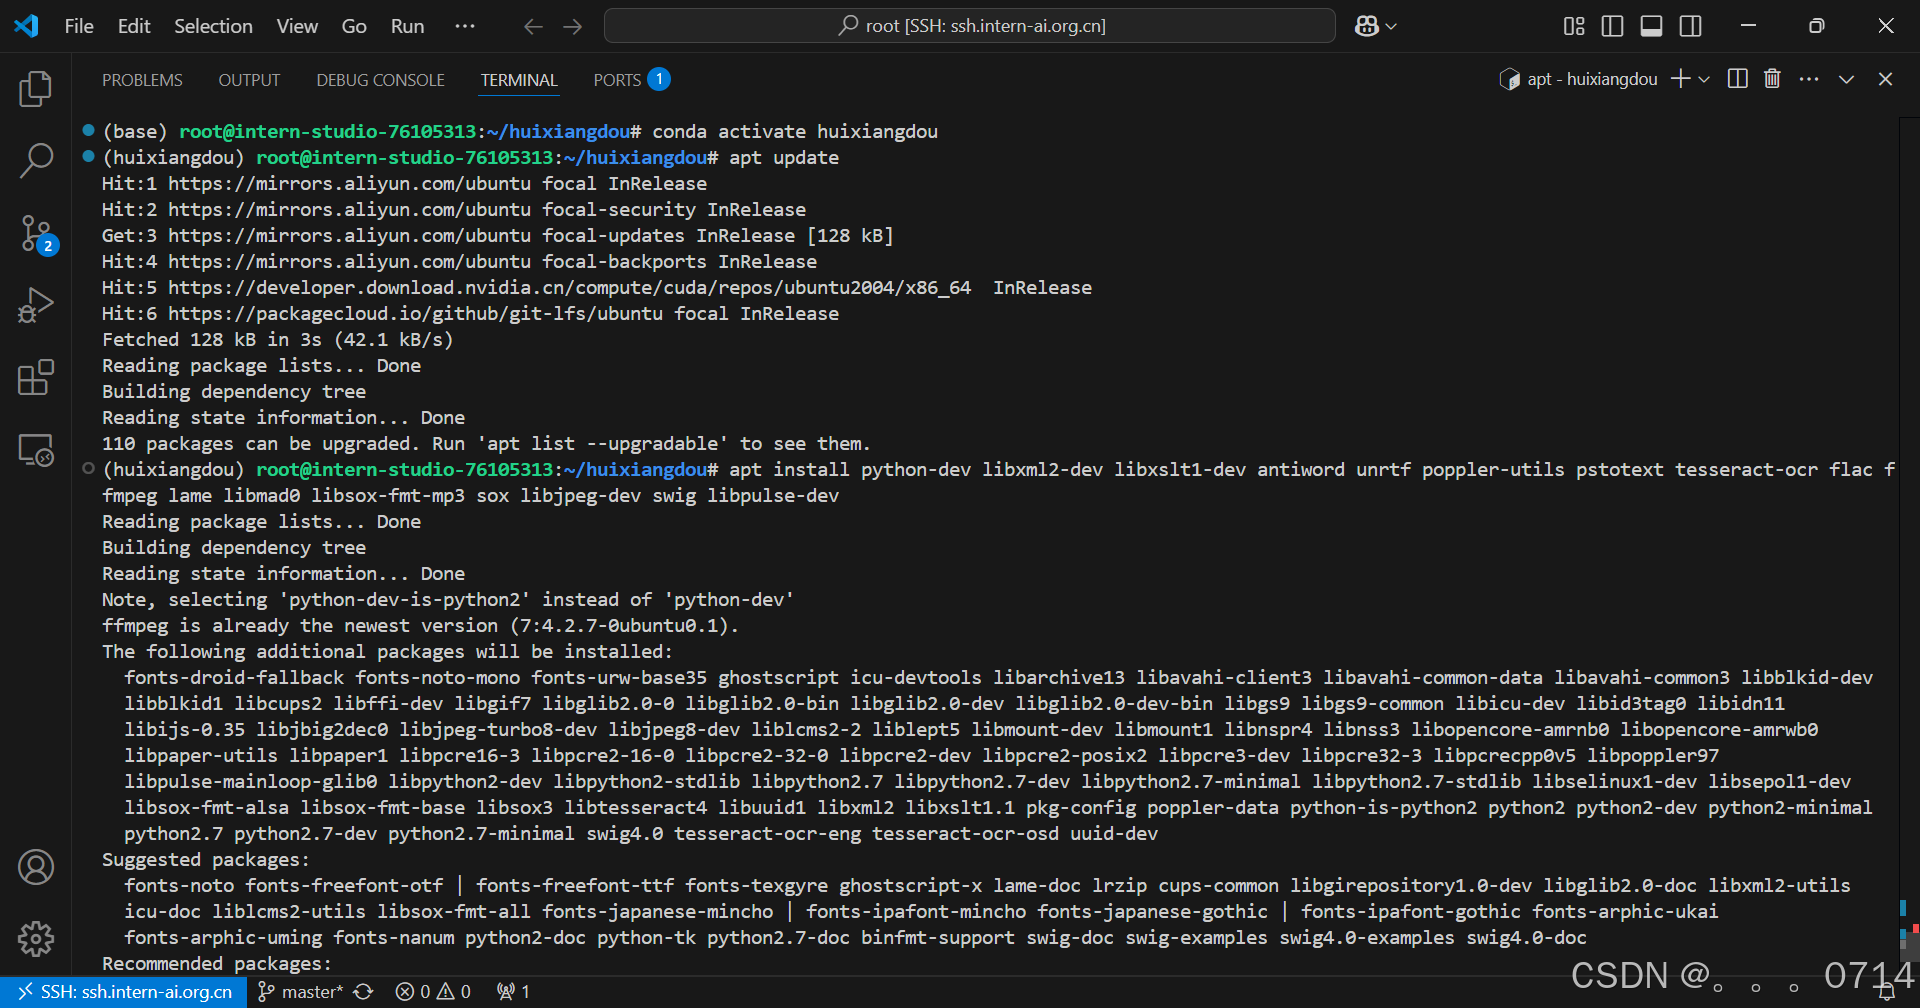The image size is (1920, 1008).
Task: Go forward with the right arrow
Action: coord(573,26)
